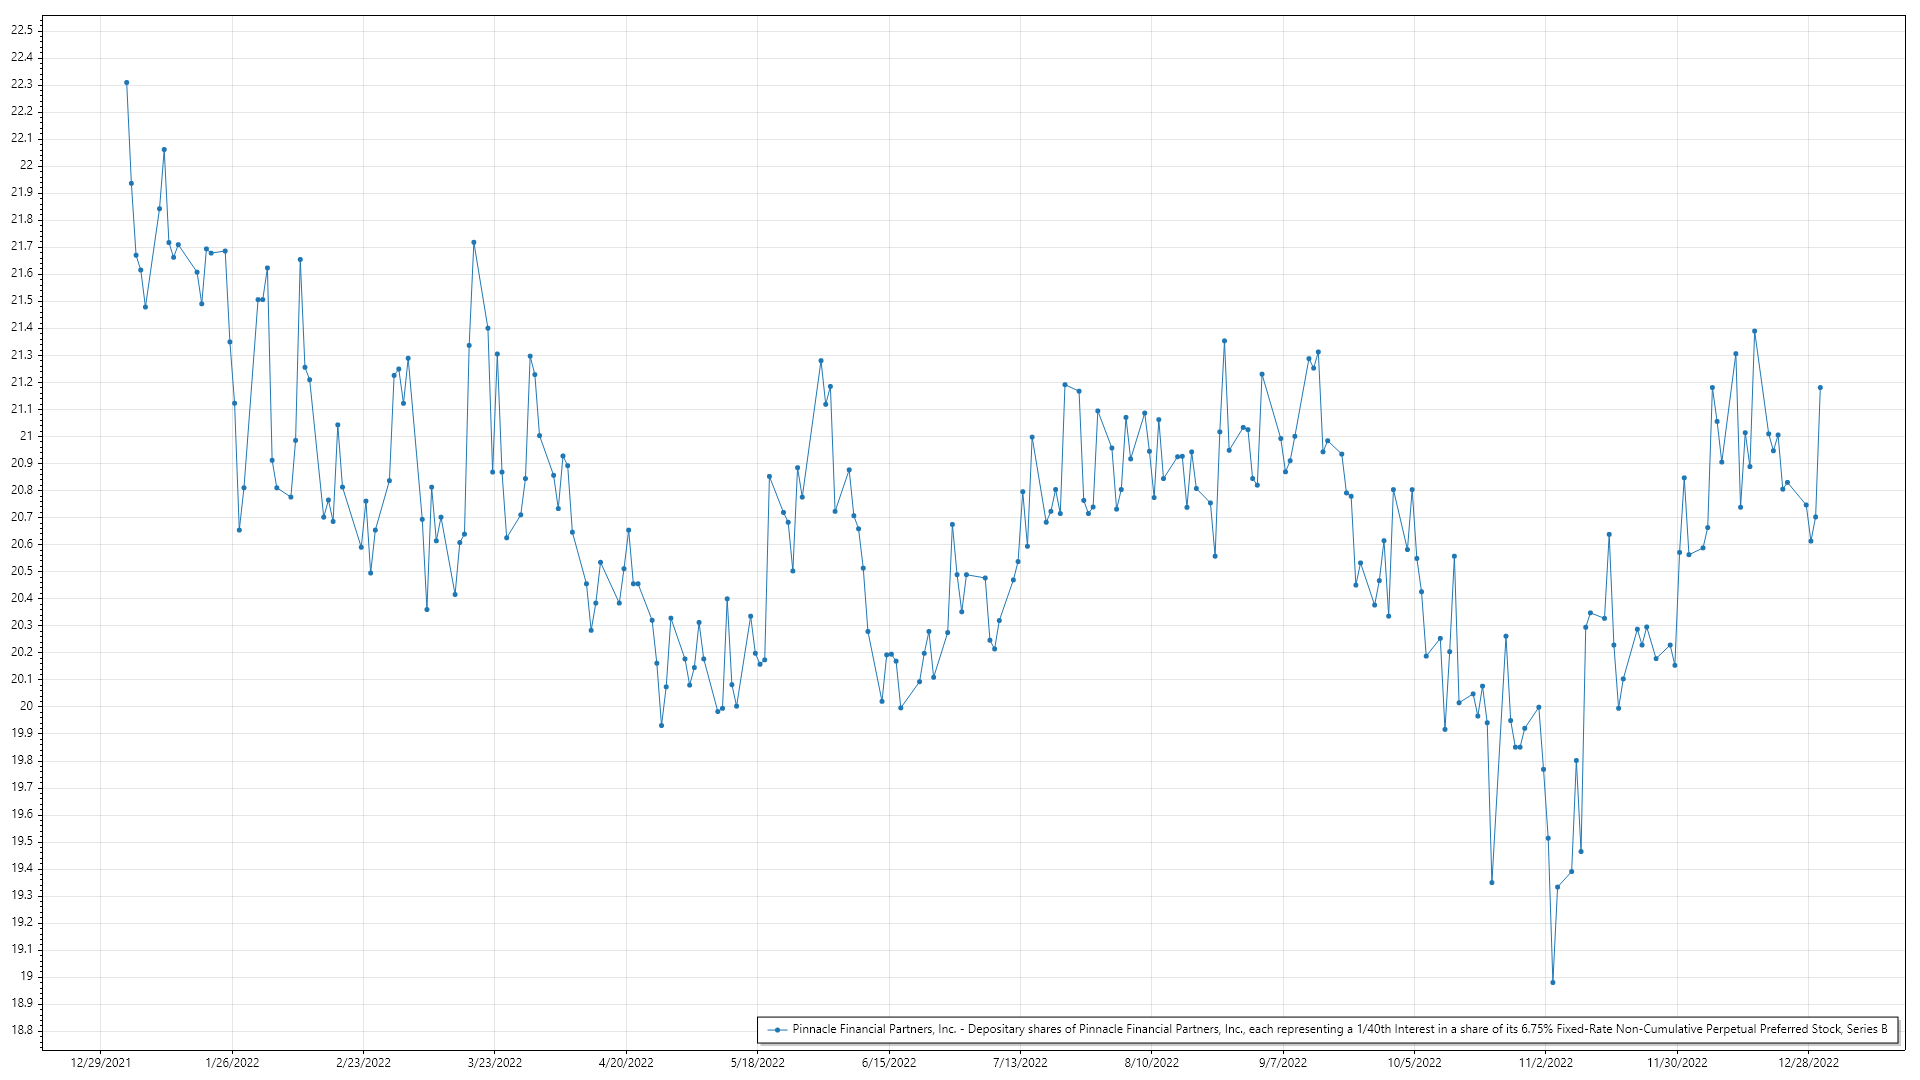Click the 7/13/2022 x-axis date label

click(x=1020, y=1063)
